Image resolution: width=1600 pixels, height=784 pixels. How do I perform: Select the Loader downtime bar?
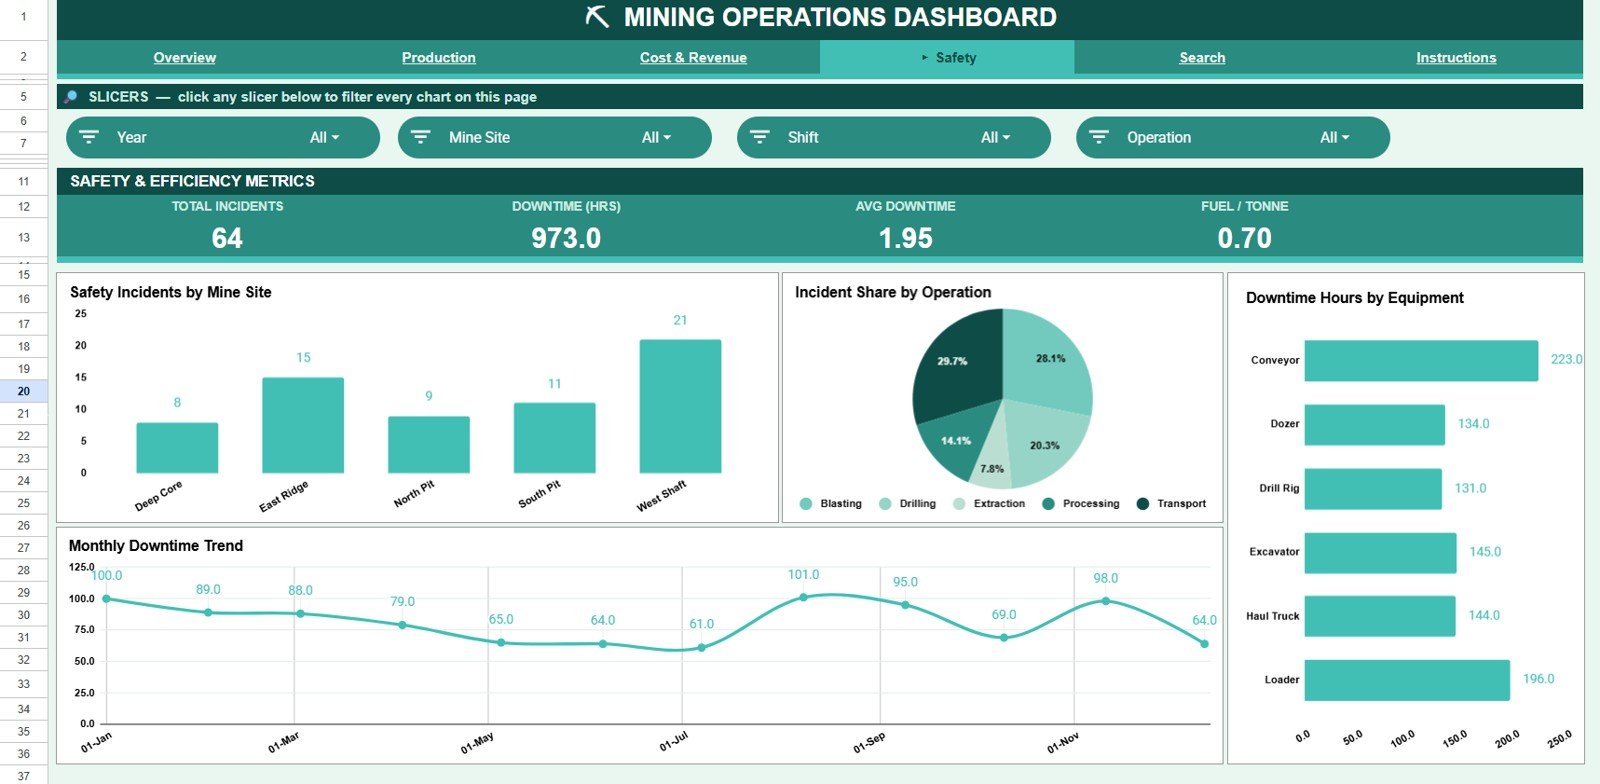click(x=1407, y=680)
